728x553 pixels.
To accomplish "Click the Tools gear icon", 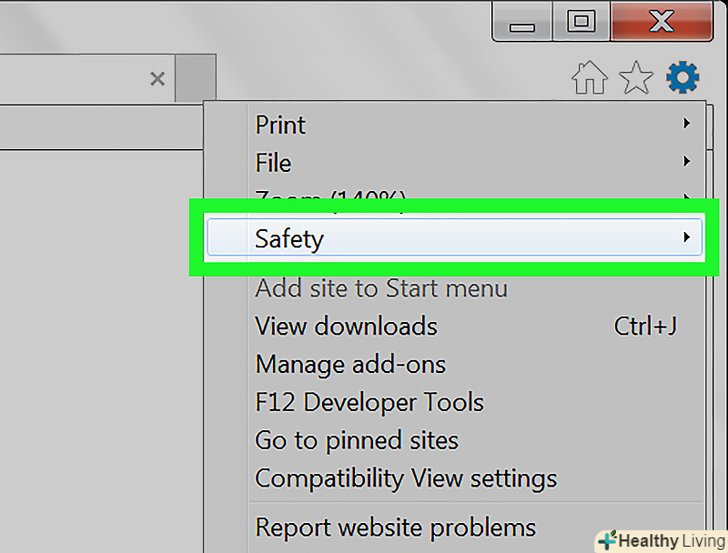I will pyautogui.click(x=683, y=77).
